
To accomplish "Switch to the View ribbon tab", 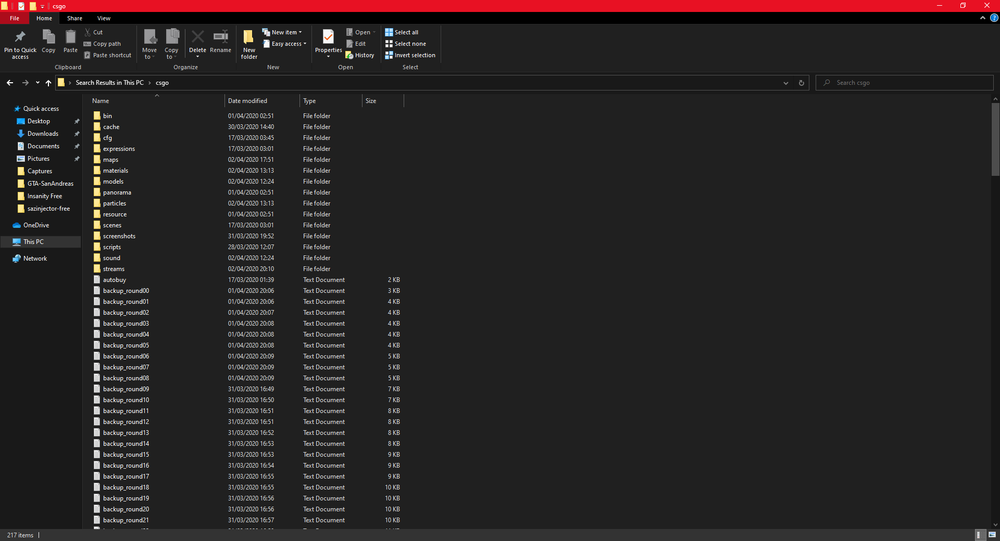I will point(104,18).
